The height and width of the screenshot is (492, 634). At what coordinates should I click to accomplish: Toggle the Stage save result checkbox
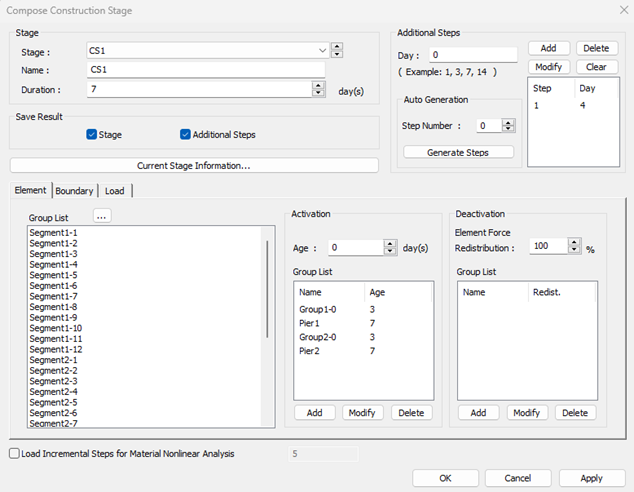coord(91,134)
